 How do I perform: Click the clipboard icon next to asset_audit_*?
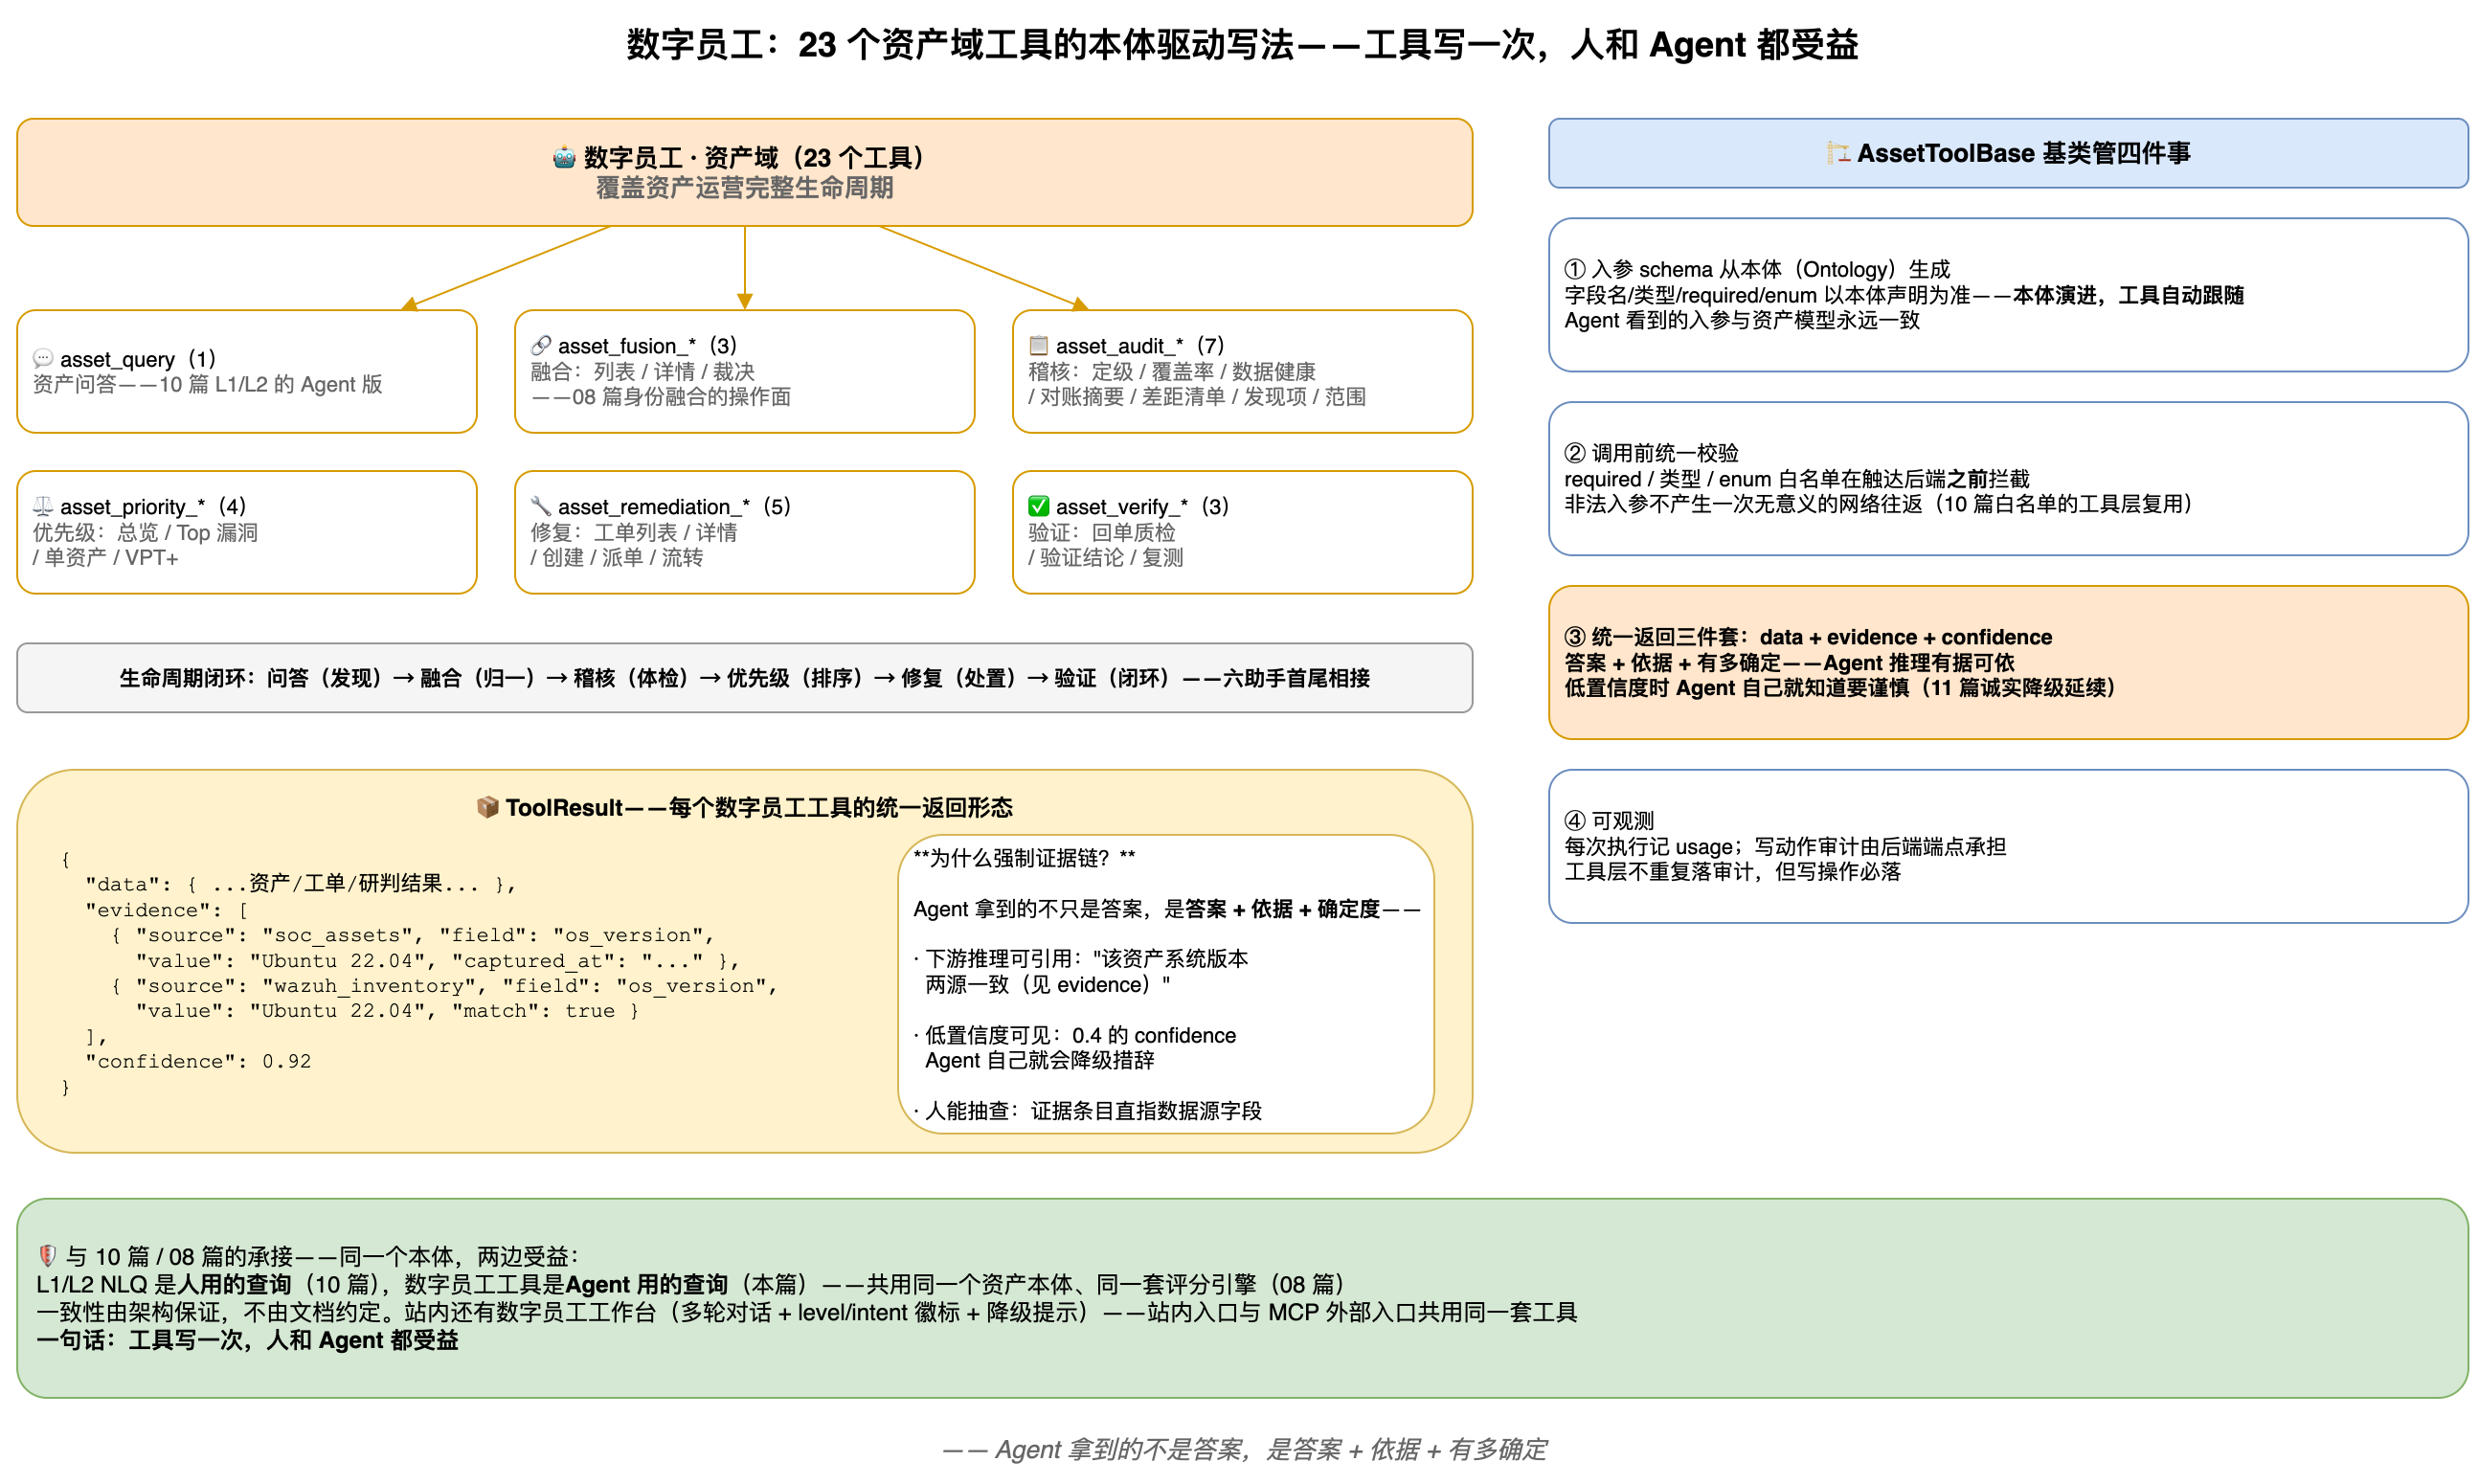[1039, 345]
